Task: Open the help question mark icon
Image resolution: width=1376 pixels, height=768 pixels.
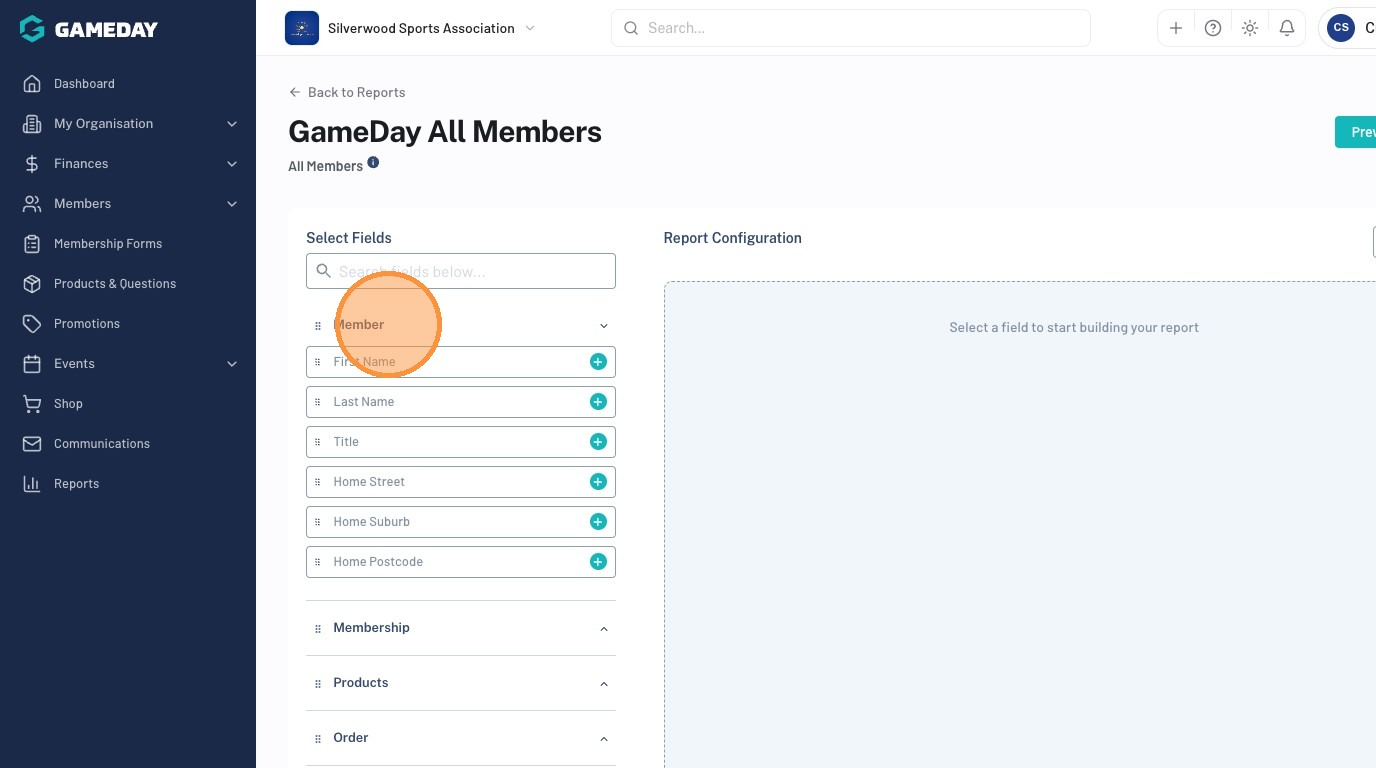Action: click(1213, 28)
